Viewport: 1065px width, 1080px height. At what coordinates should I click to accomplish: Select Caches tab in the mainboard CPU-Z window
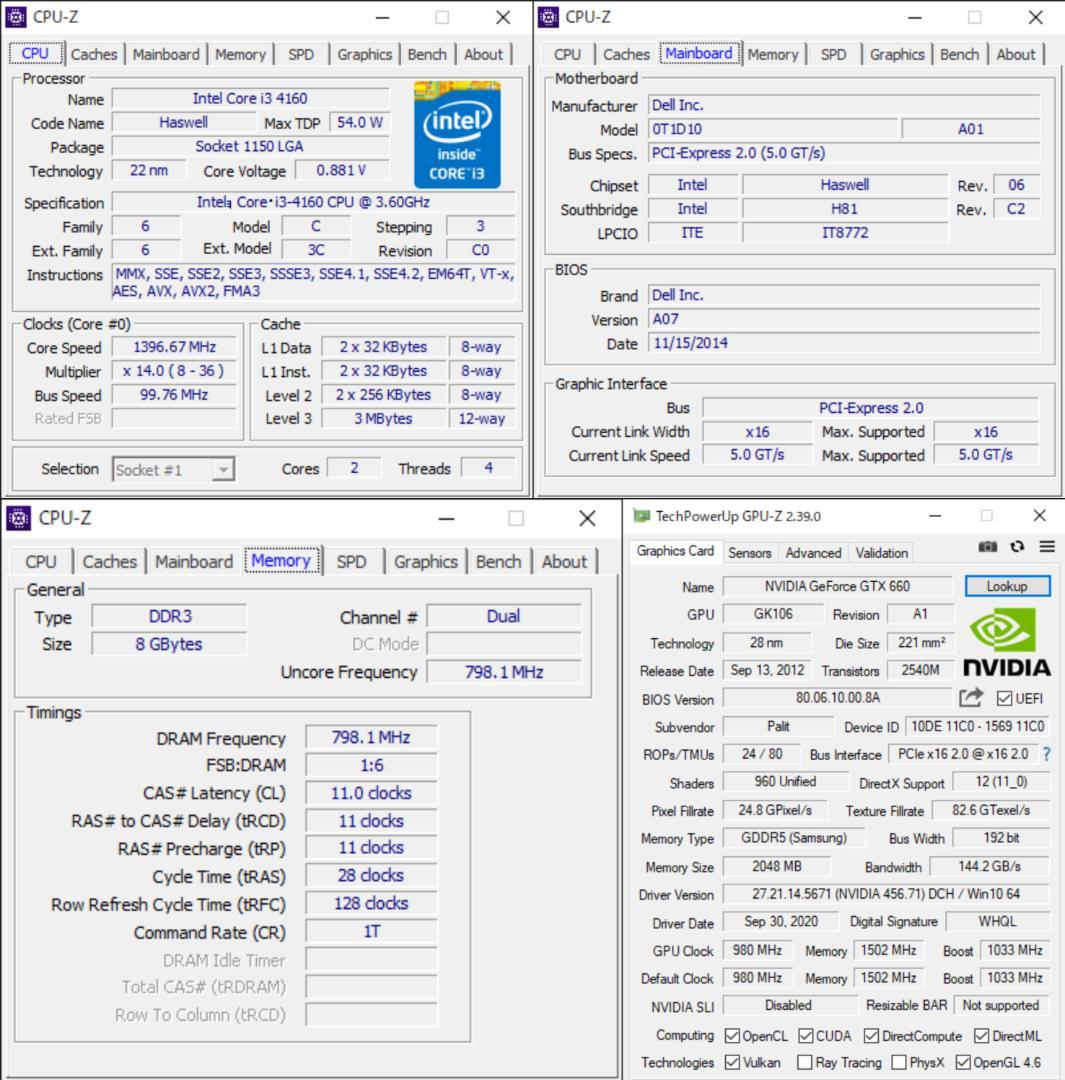[626, 54]
